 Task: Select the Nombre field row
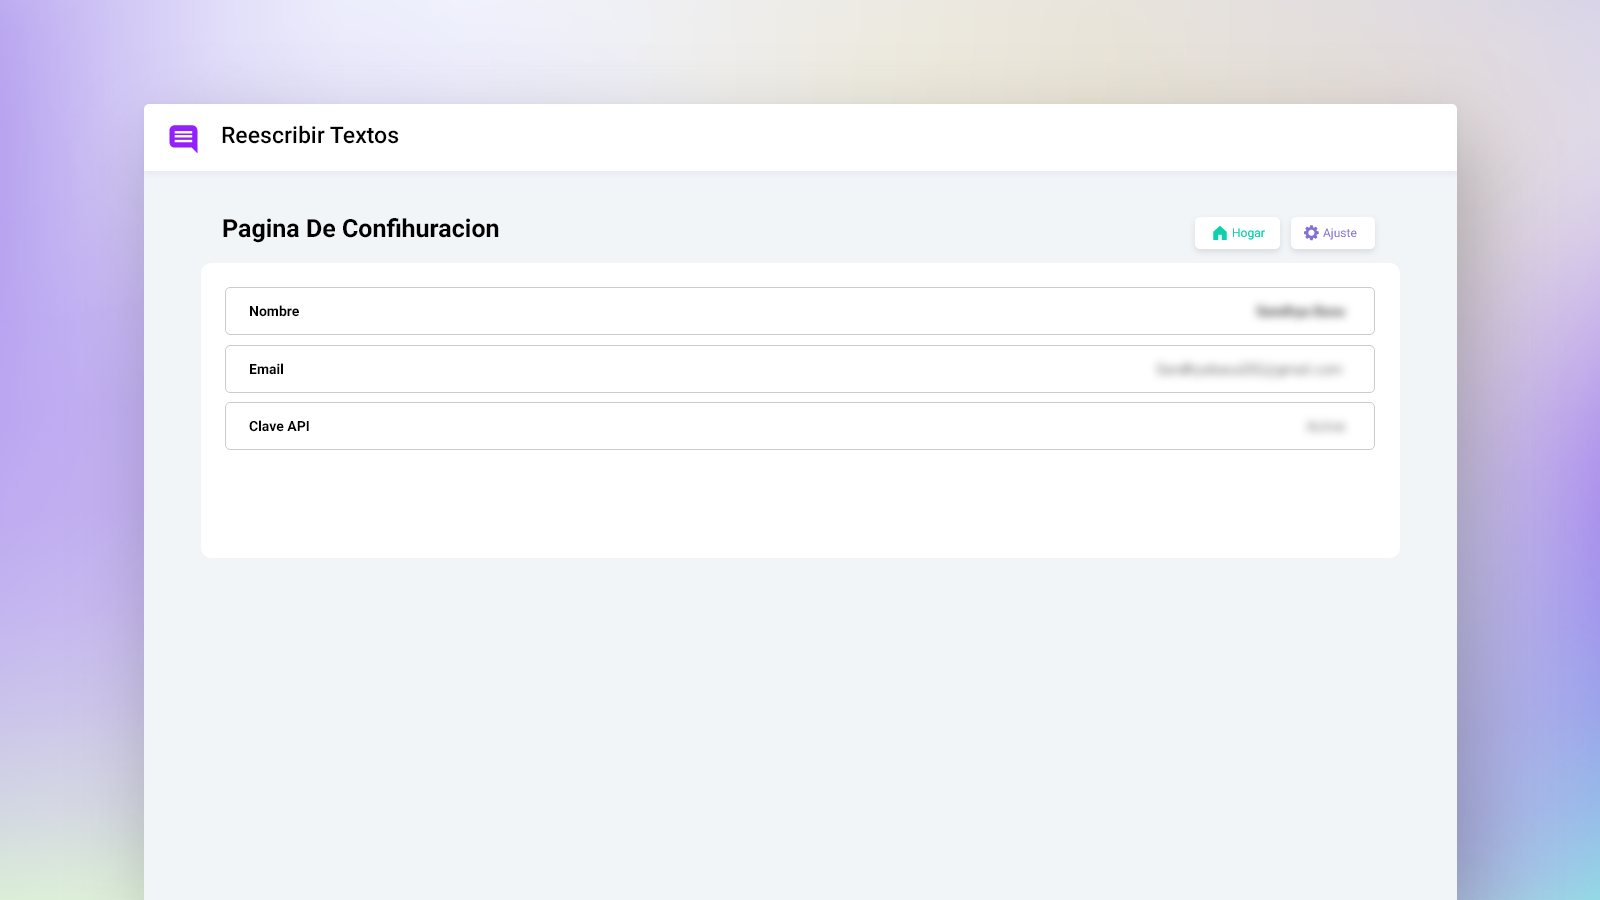(800, 311)
